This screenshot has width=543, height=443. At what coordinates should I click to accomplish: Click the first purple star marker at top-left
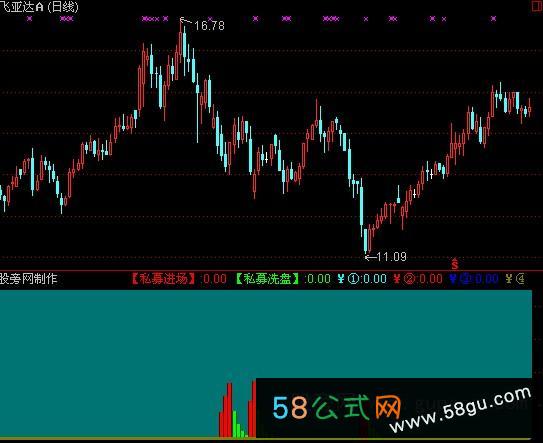point(29,19)
